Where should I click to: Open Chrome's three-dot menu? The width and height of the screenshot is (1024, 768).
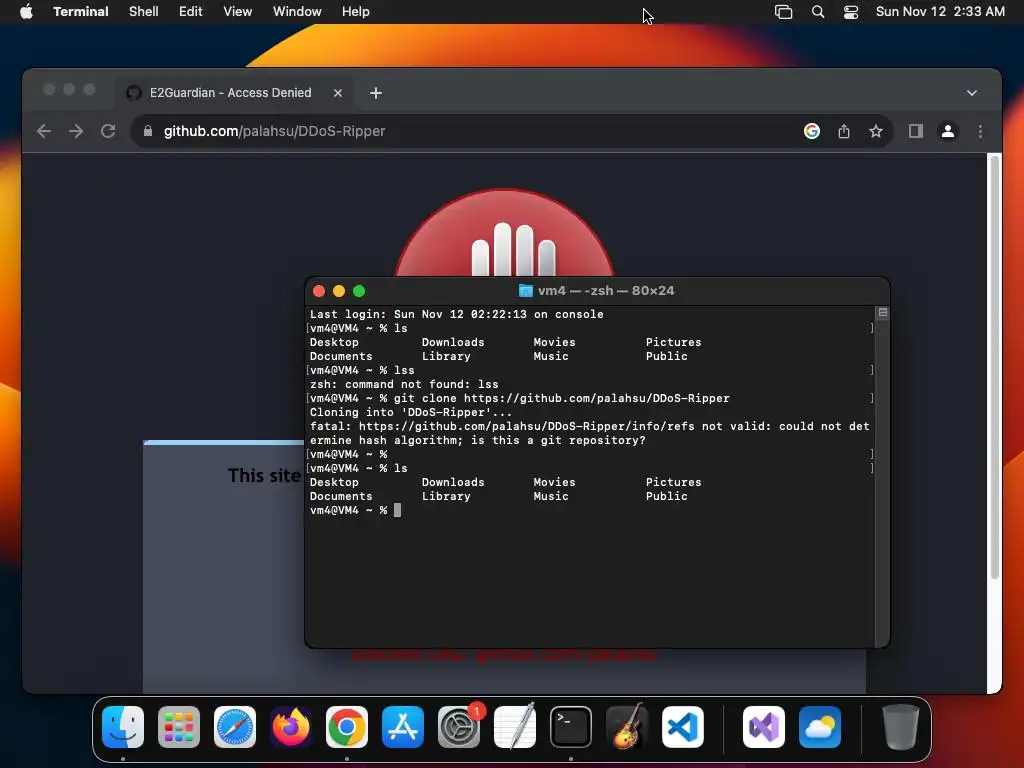(980, 131)
